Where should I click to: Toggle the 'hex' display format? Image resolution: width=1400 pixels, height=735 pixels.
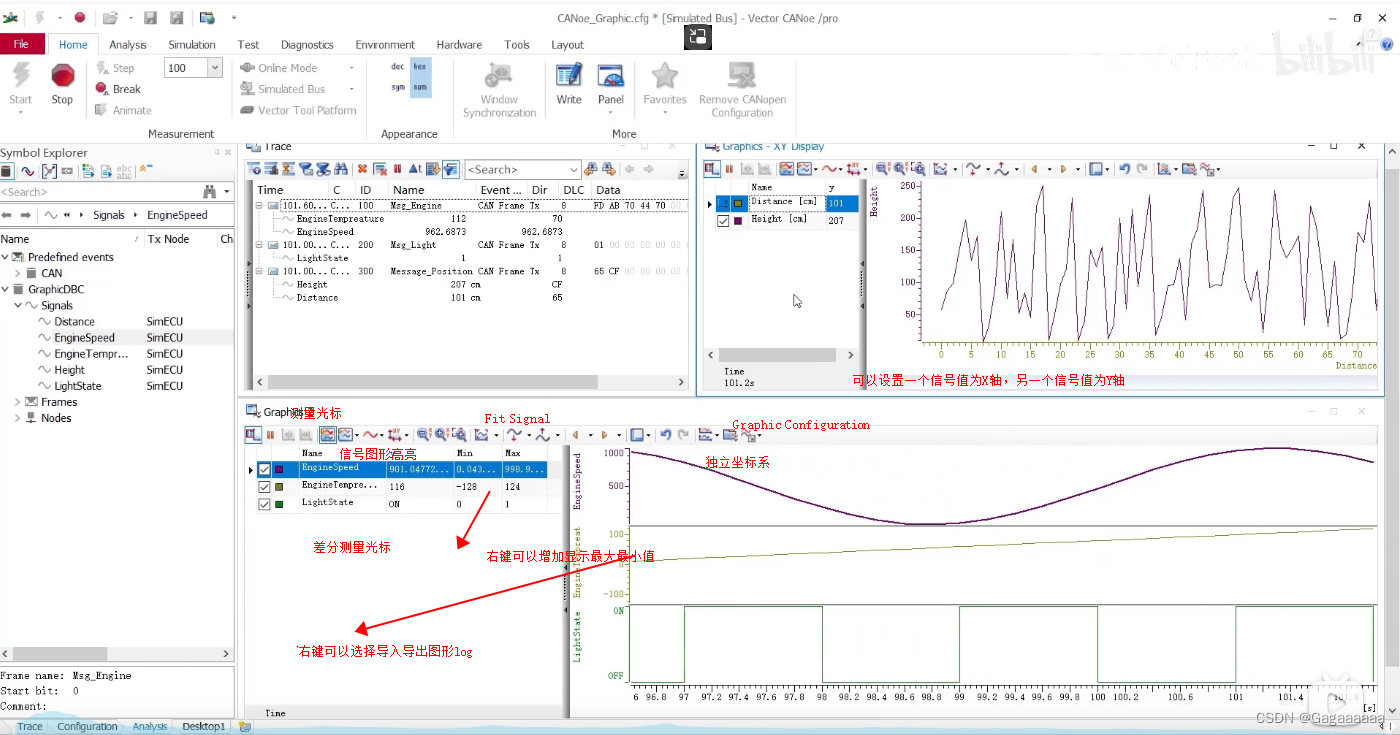pyautogui.click(x=421, y=66)
